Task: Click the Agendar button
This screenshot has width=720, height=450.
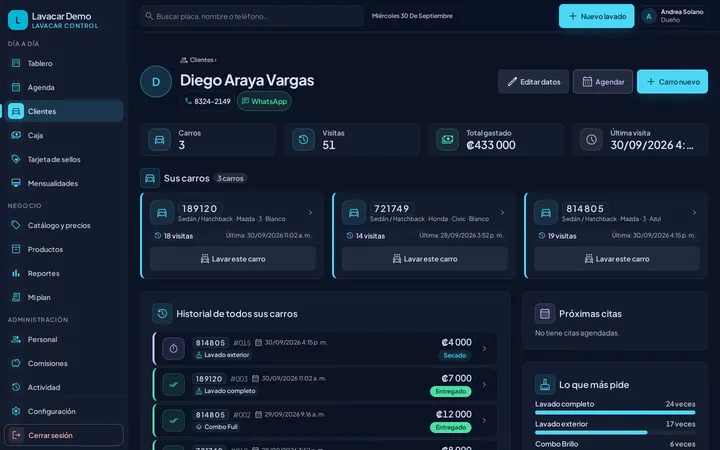Action: (603, 82)
